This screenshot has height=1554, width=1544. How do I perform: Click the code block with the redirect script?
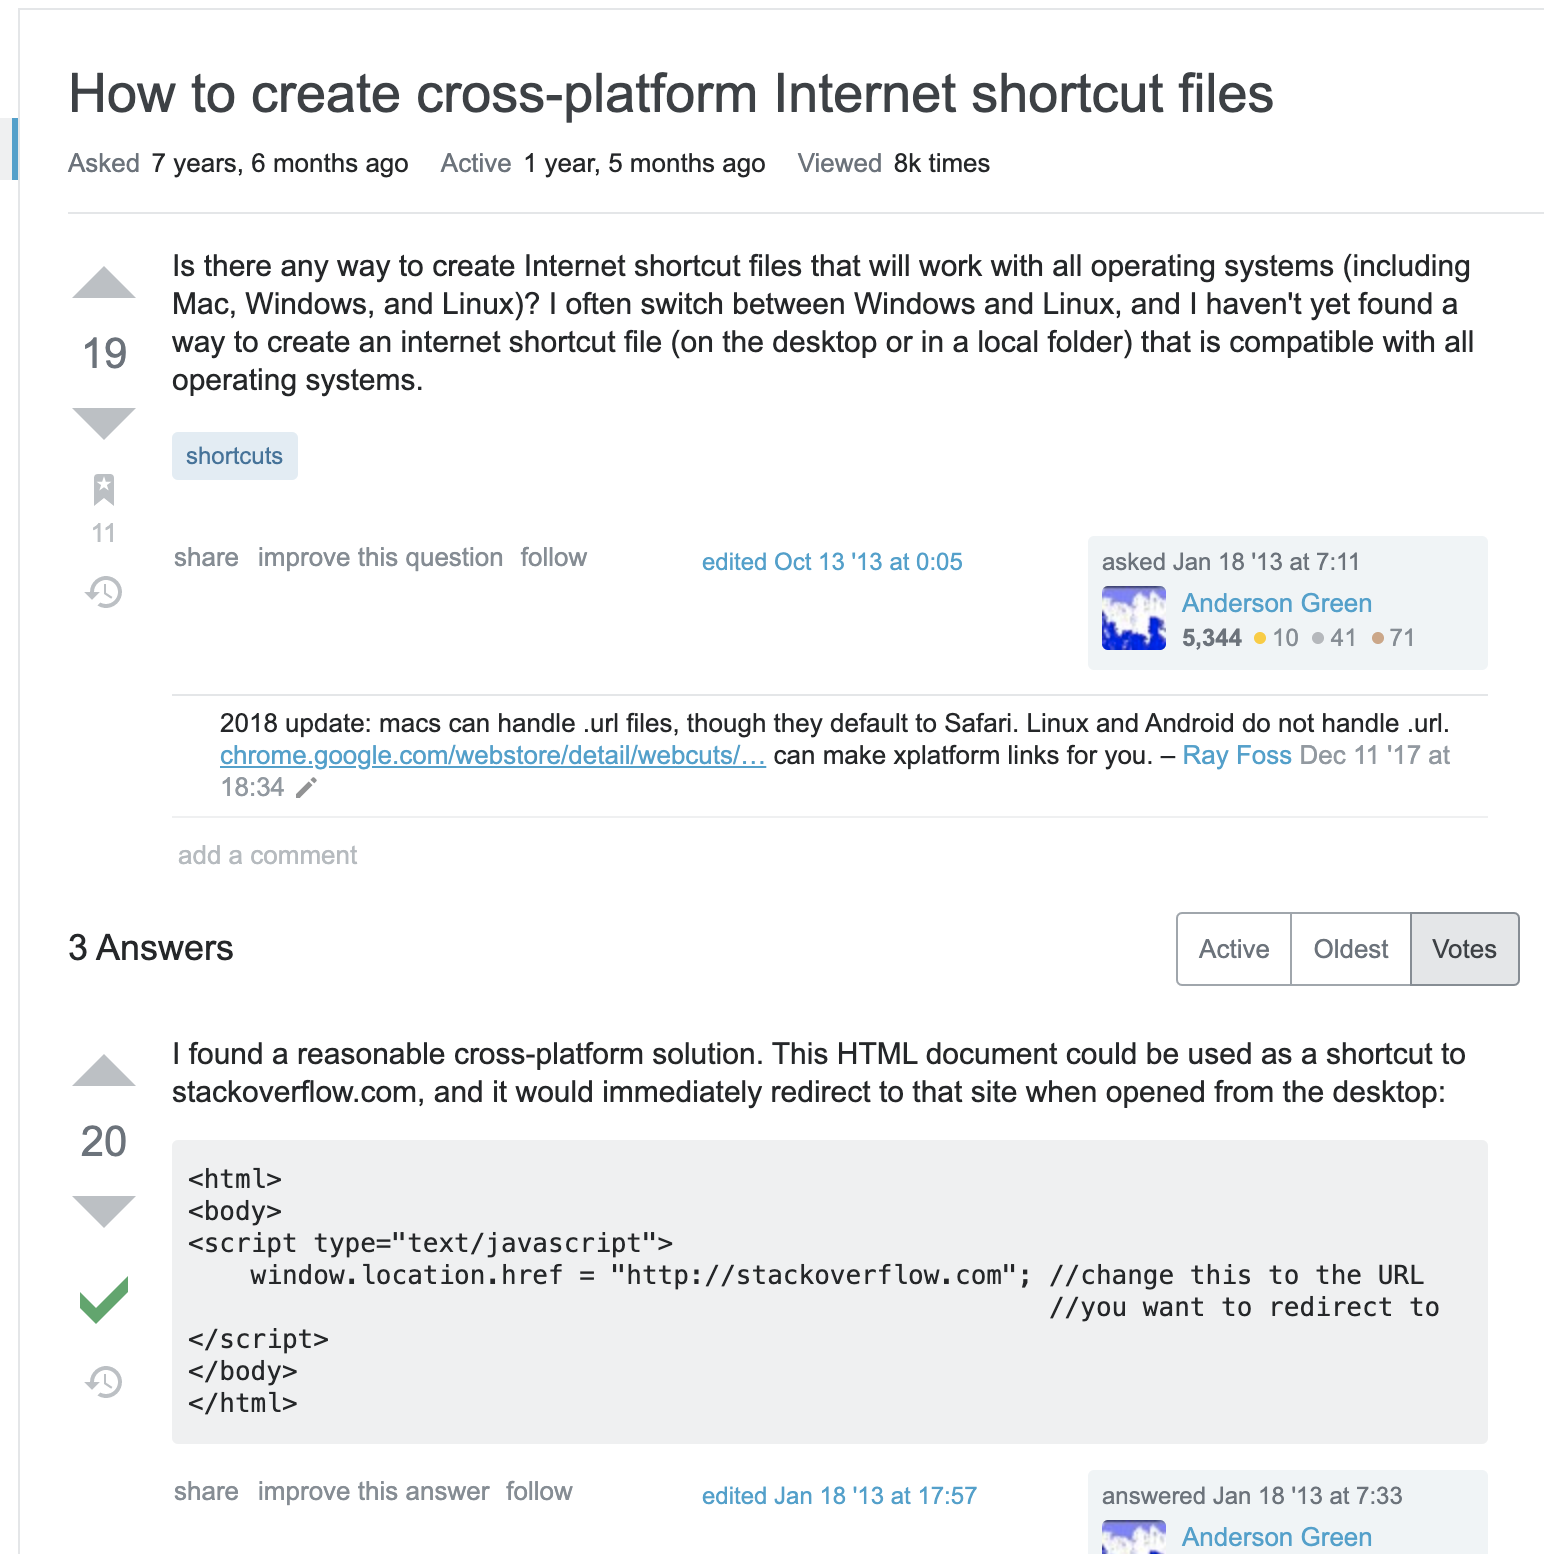[830, 1291]
